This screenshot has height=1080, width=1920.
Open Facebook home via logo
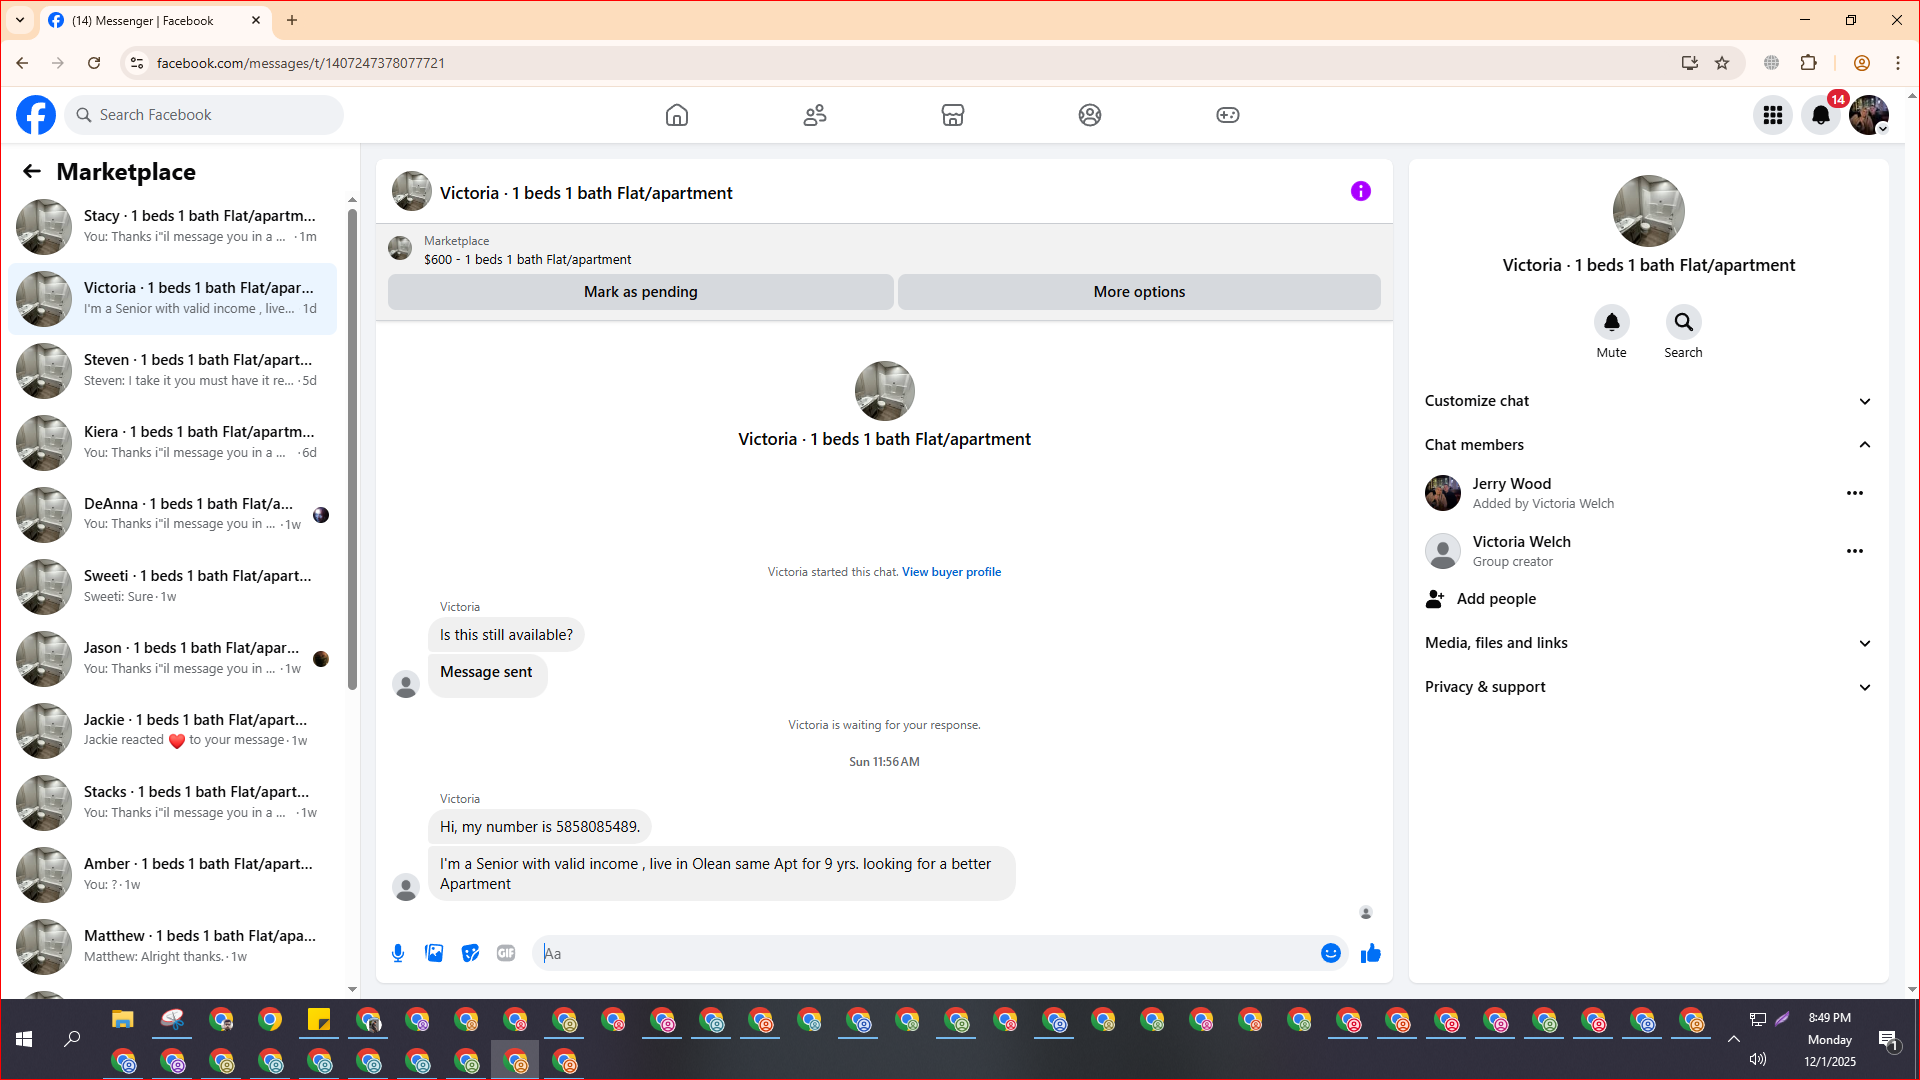(36, 115)
